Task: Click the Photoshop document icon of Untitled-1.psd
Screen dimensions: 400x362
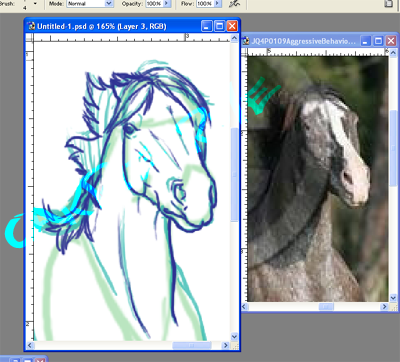Action: (32, 26)
